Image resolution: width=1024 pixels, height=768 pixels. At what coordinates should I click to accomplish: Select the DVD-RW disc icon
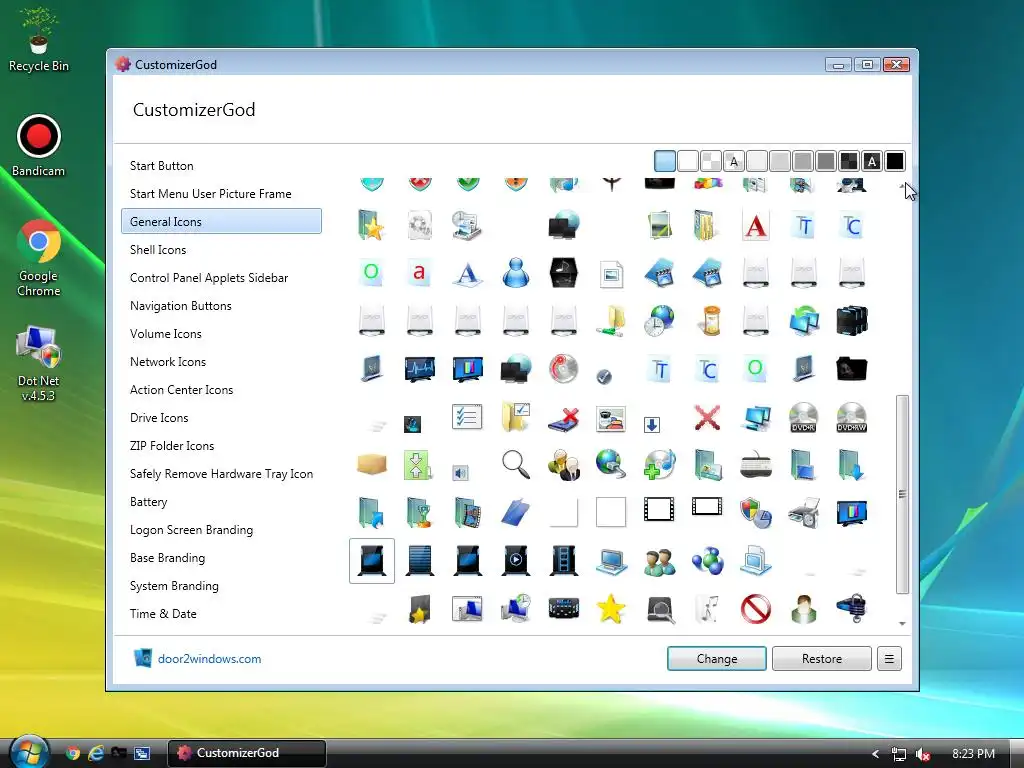click(852, 417)
